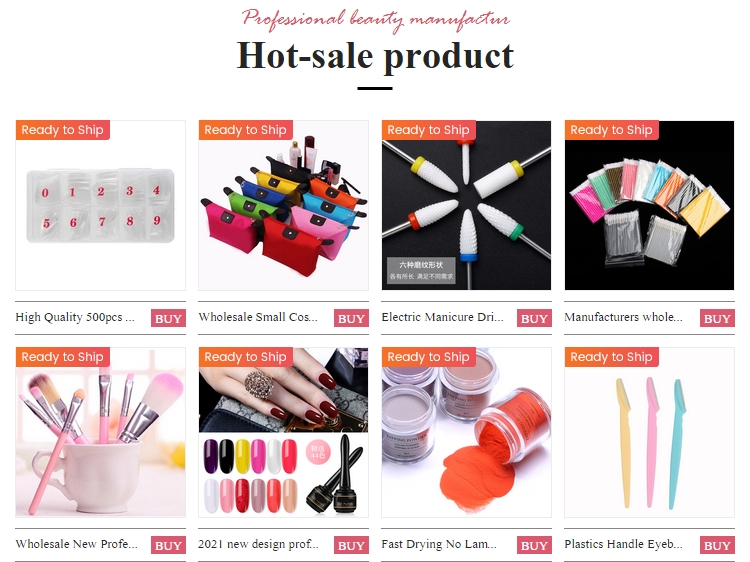Open the dipping powder jars product image
The height and width of the screenshot is (562, 750).
[x=466, y=432]
